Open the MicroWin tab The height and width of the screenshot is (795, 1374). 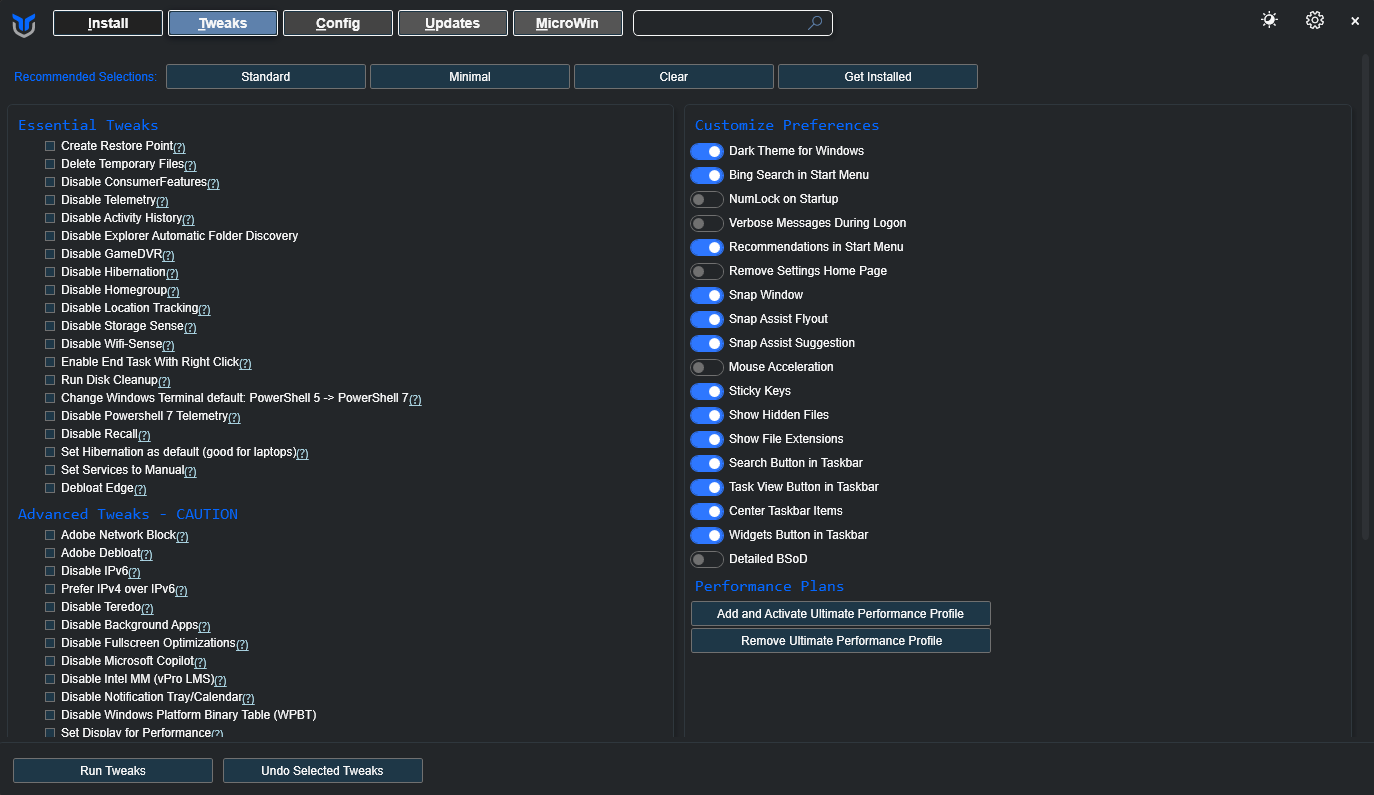(568, 23)
